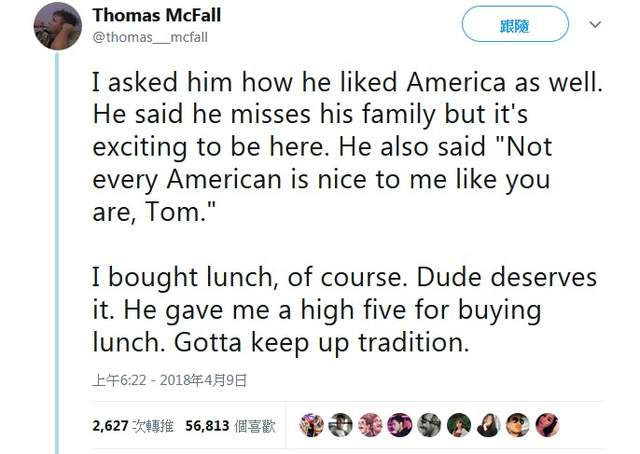Click the seventh liker avatar in row
The width and height of the screenshot is (640, 454).
pos(488,425)
